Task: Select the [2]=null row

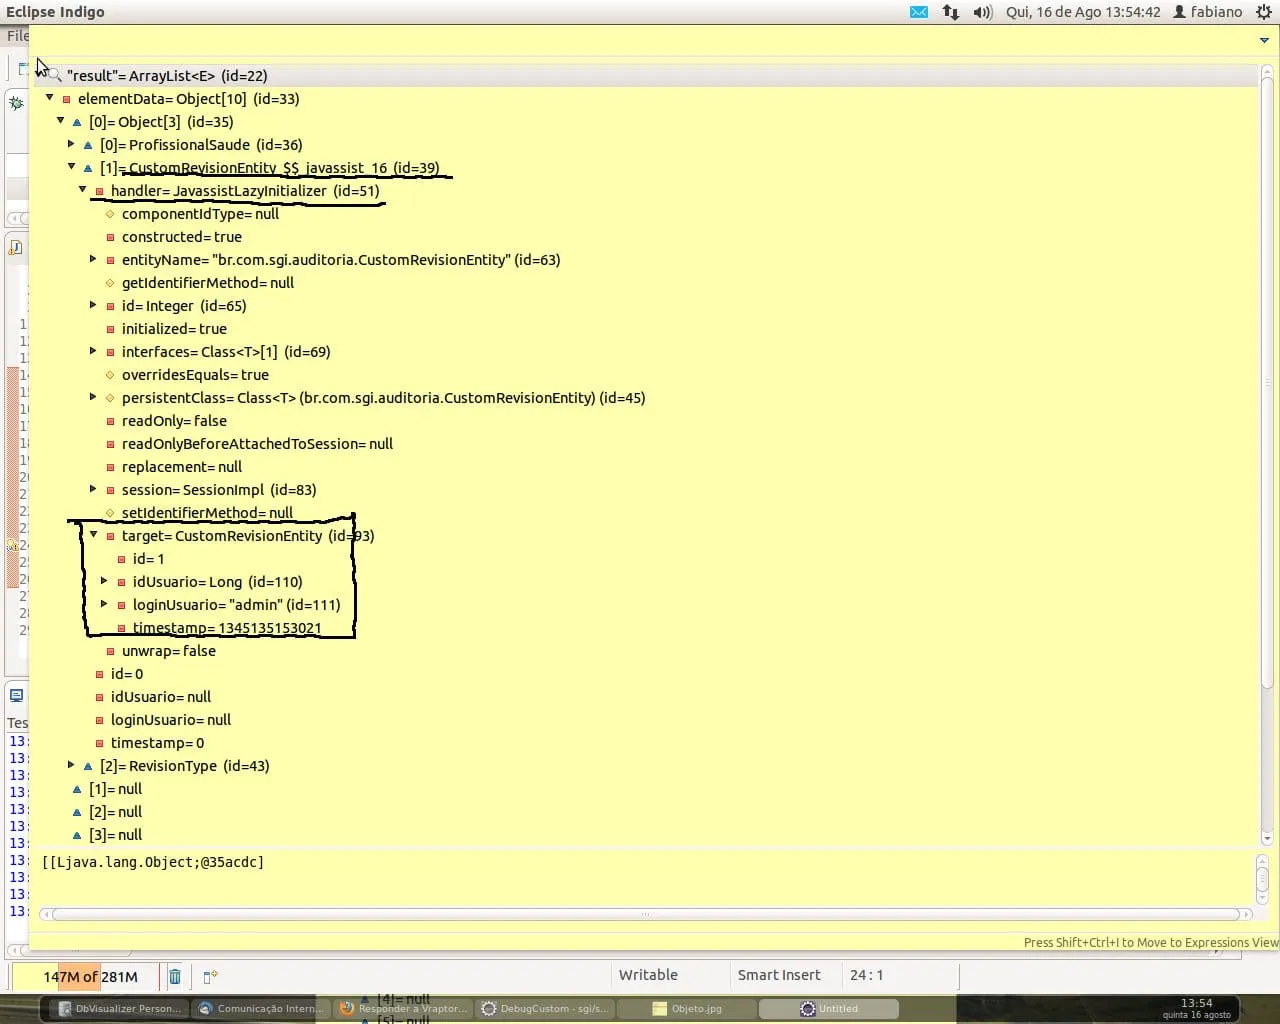Action: pyautogui.click(x=115, y=812)
